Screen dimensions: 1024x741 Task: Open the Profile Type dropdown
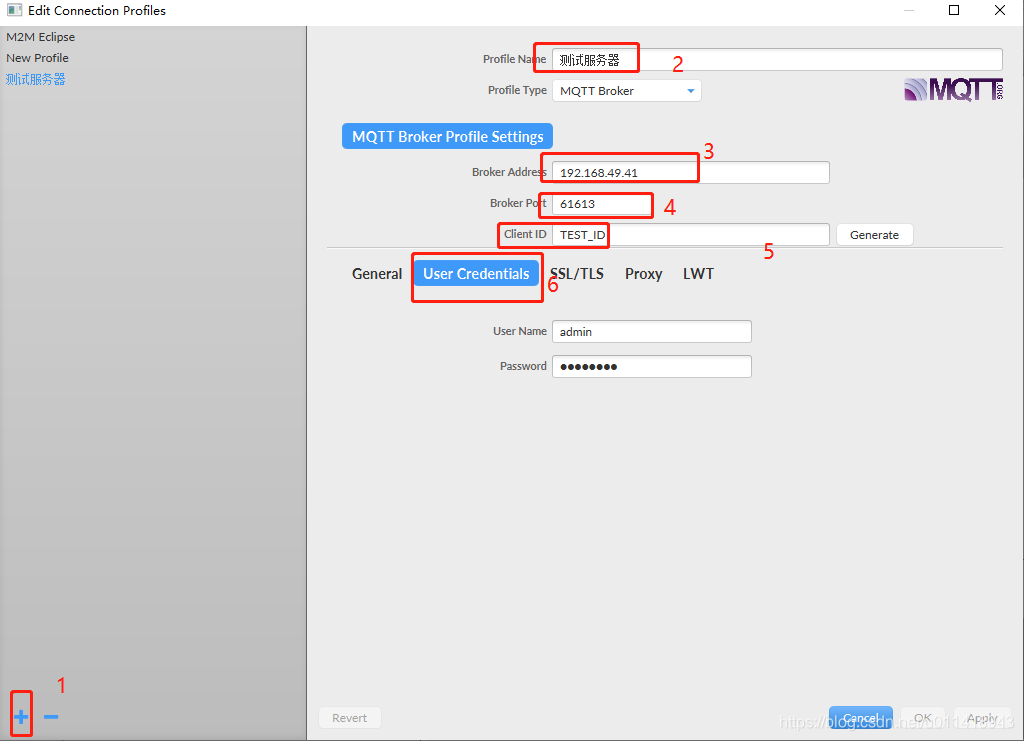point(627,91)
